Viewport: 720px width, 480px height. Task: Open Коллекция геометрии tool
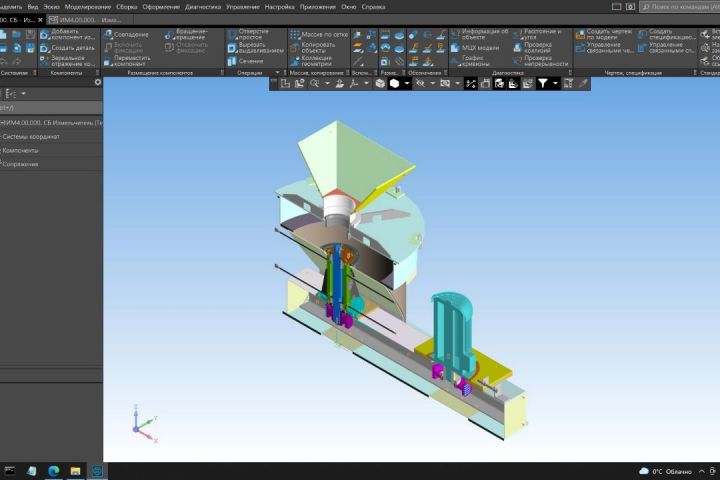pyautogui.click(x=311, y=61)
